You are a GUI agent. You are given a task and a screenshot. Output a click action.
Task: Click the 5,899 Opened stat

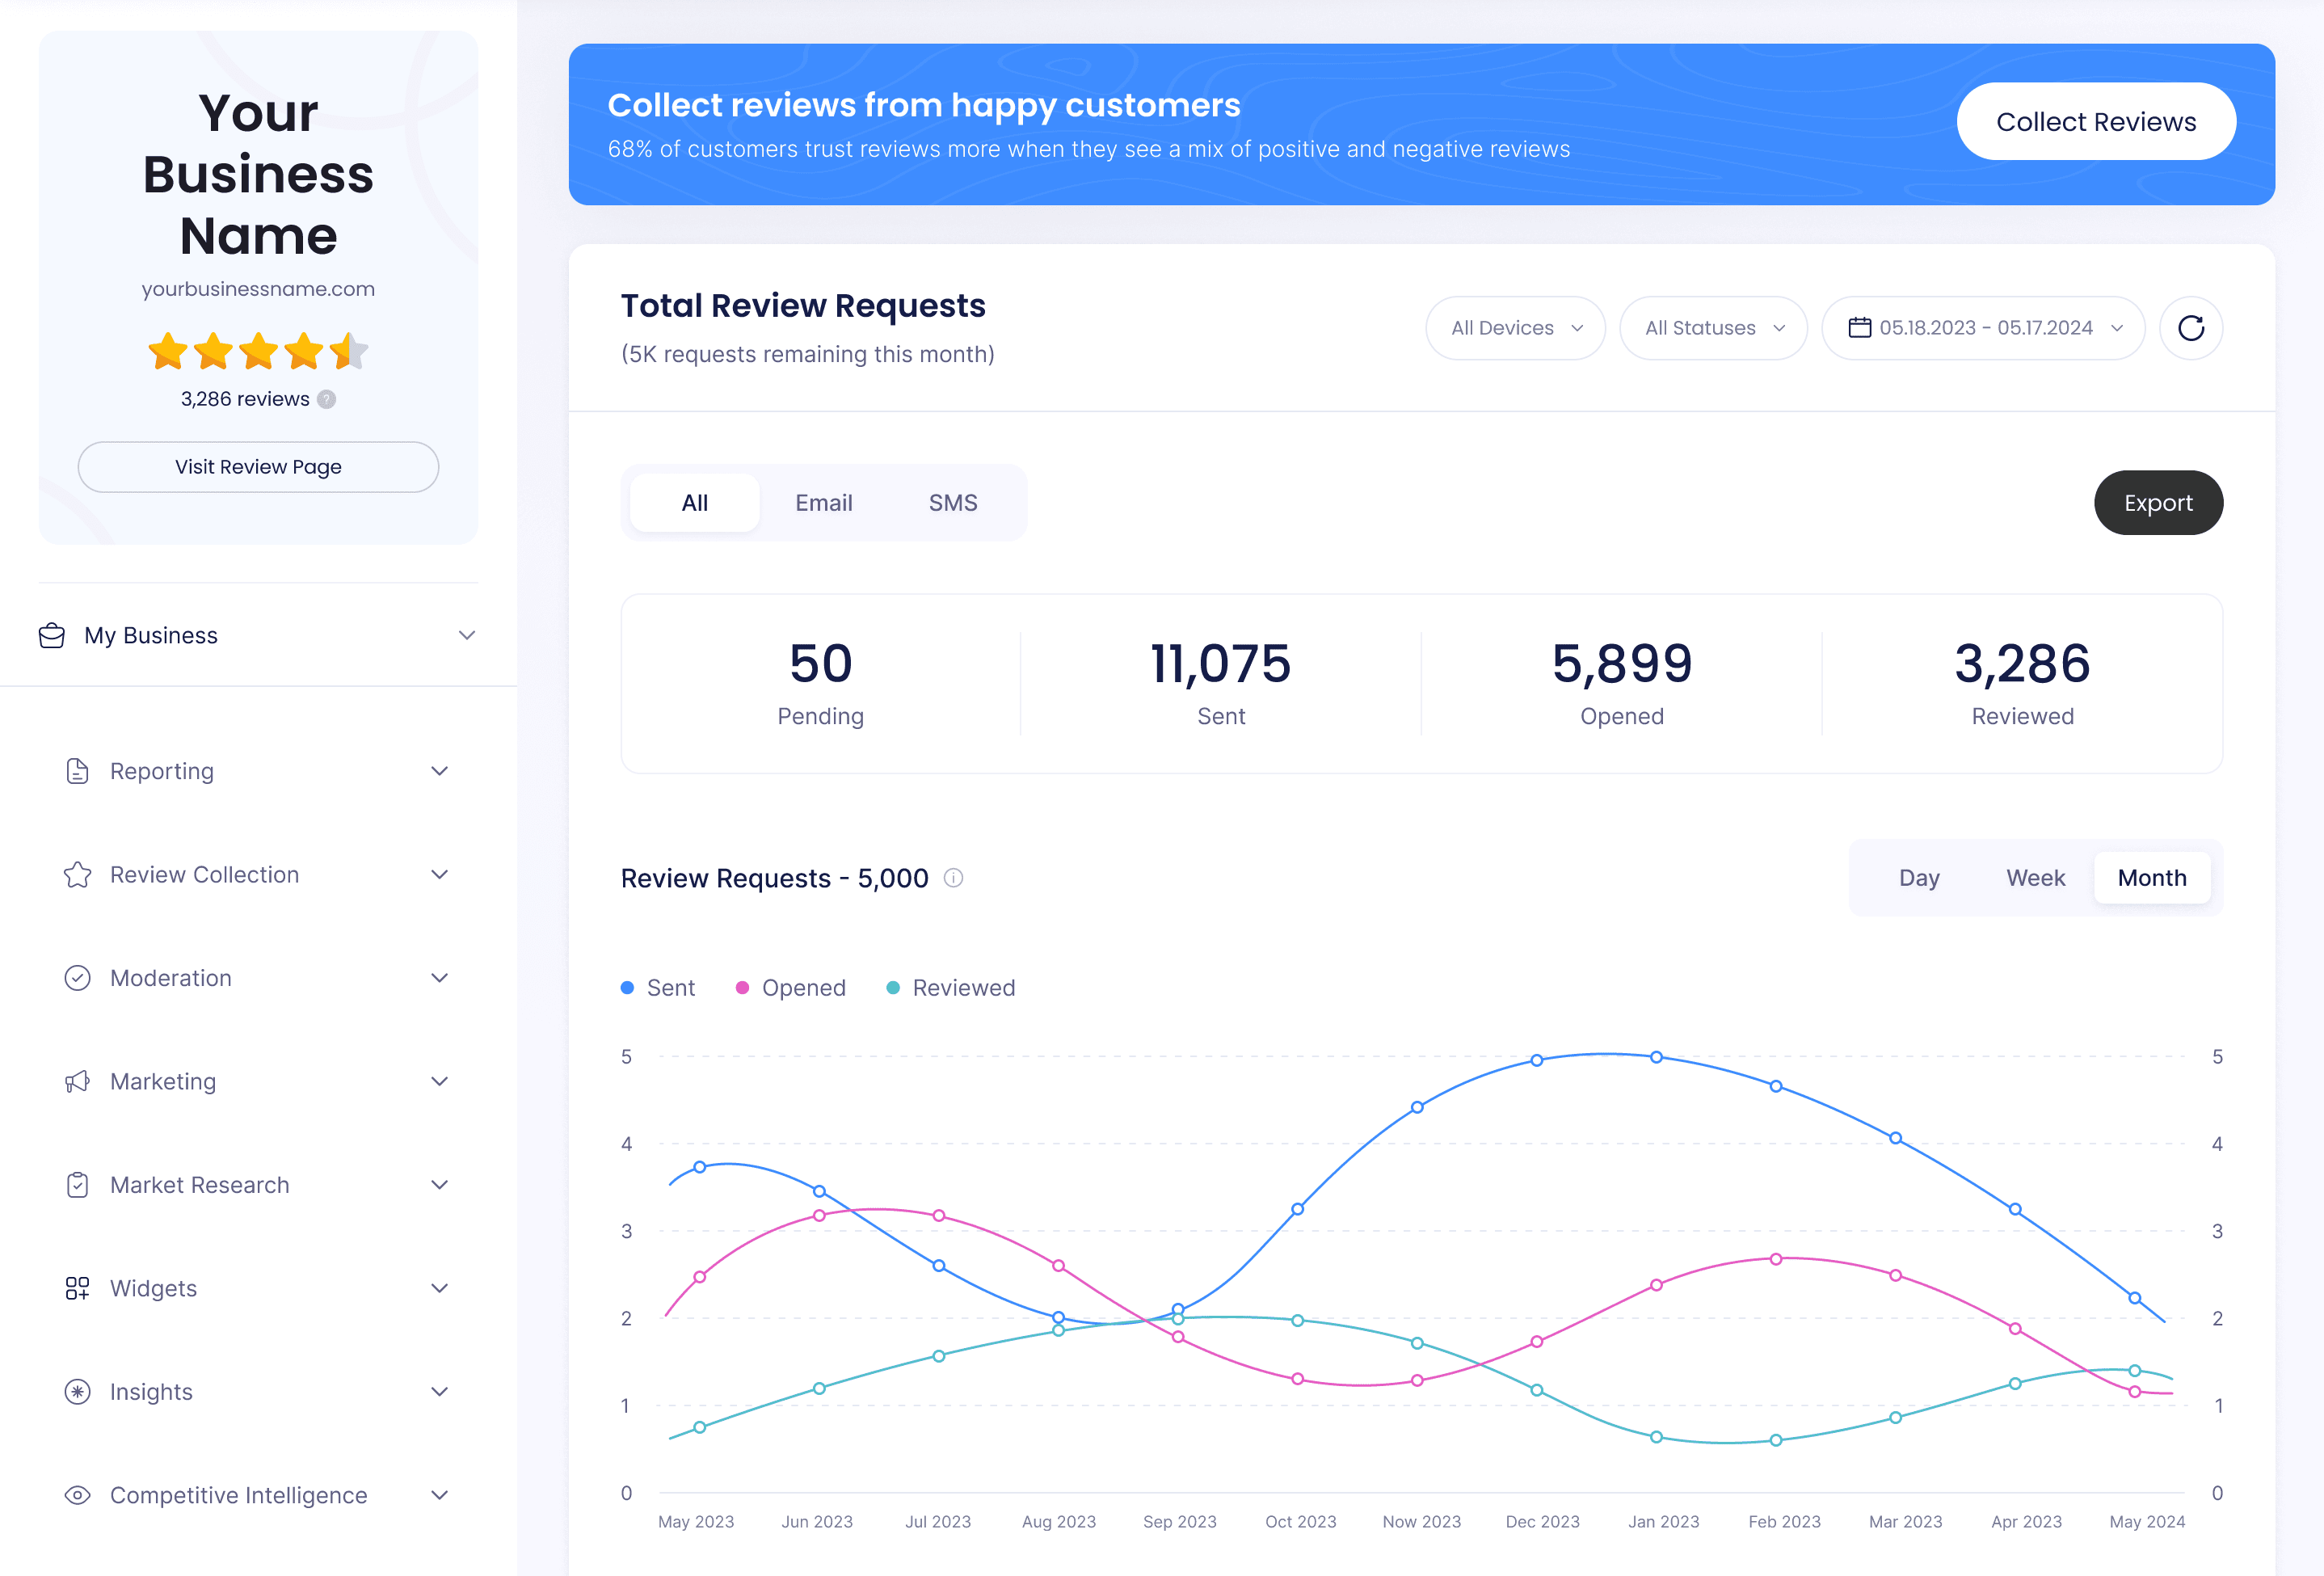point(1621,685)
